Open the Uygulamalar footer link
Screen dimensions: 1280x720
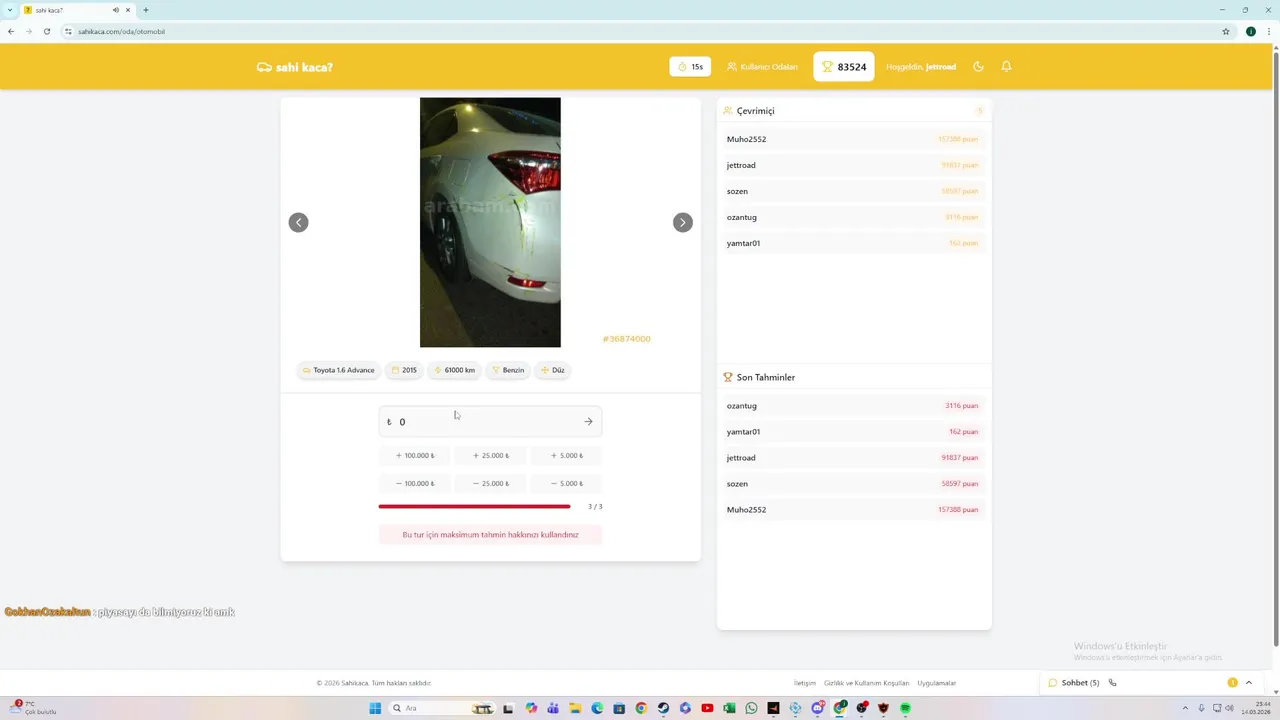(x=937, y=683)
